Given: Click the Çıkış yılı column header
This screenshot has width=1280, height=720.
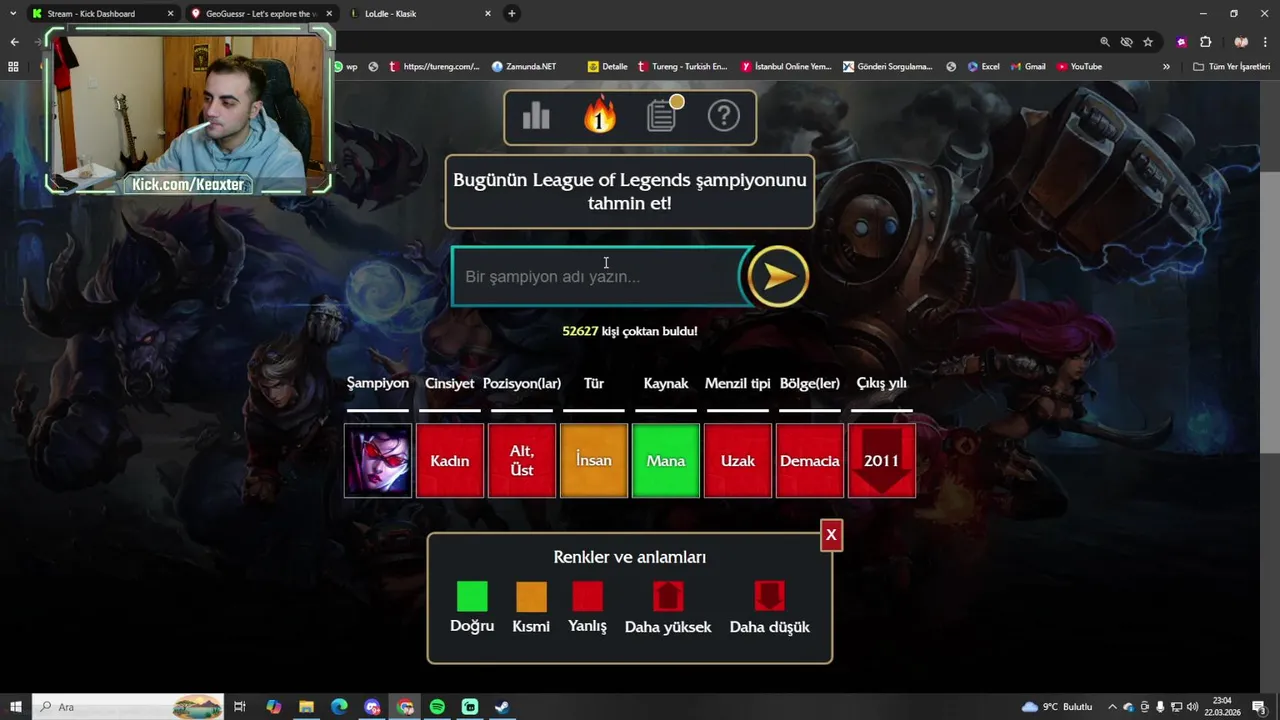Looking at the screenshot, I should tap(882, 383).
